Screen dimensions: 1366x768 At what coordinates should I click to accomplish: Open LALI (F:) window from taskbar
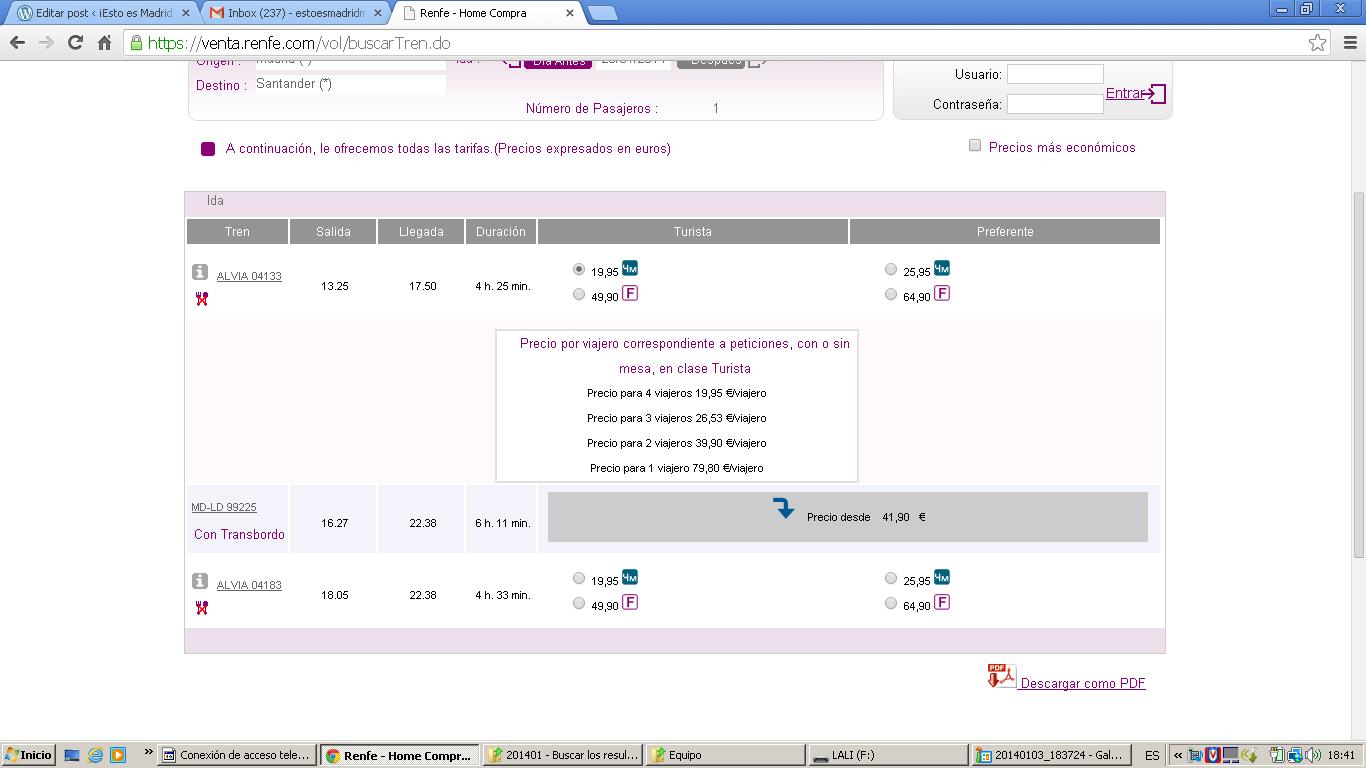[x=888, y=755]
